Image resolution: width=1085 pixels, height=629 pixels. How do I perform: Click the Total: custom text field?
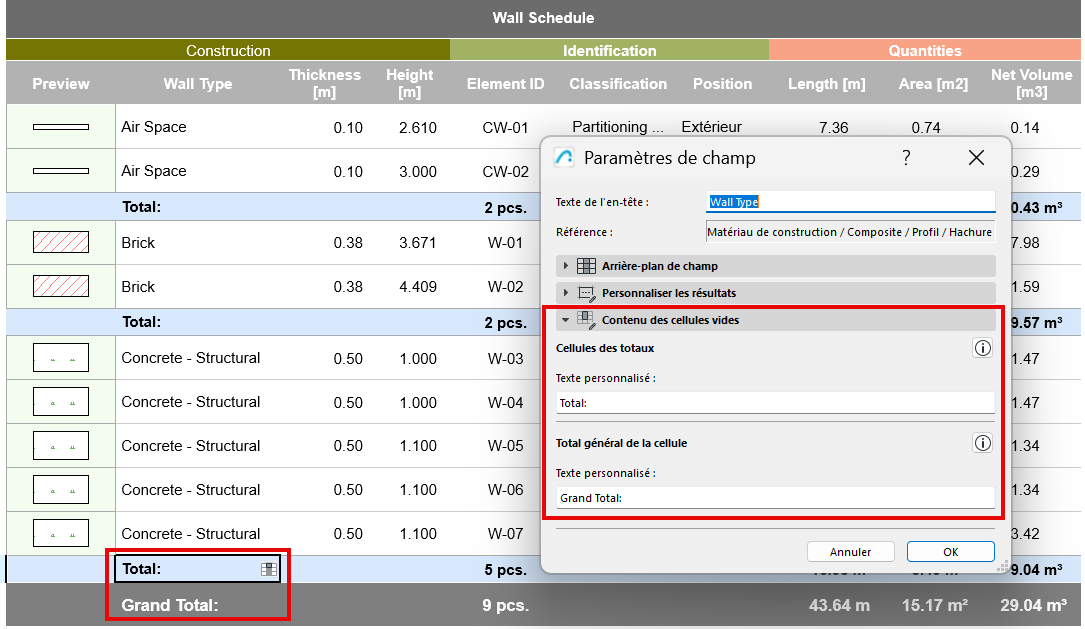(x=776, y=403)
